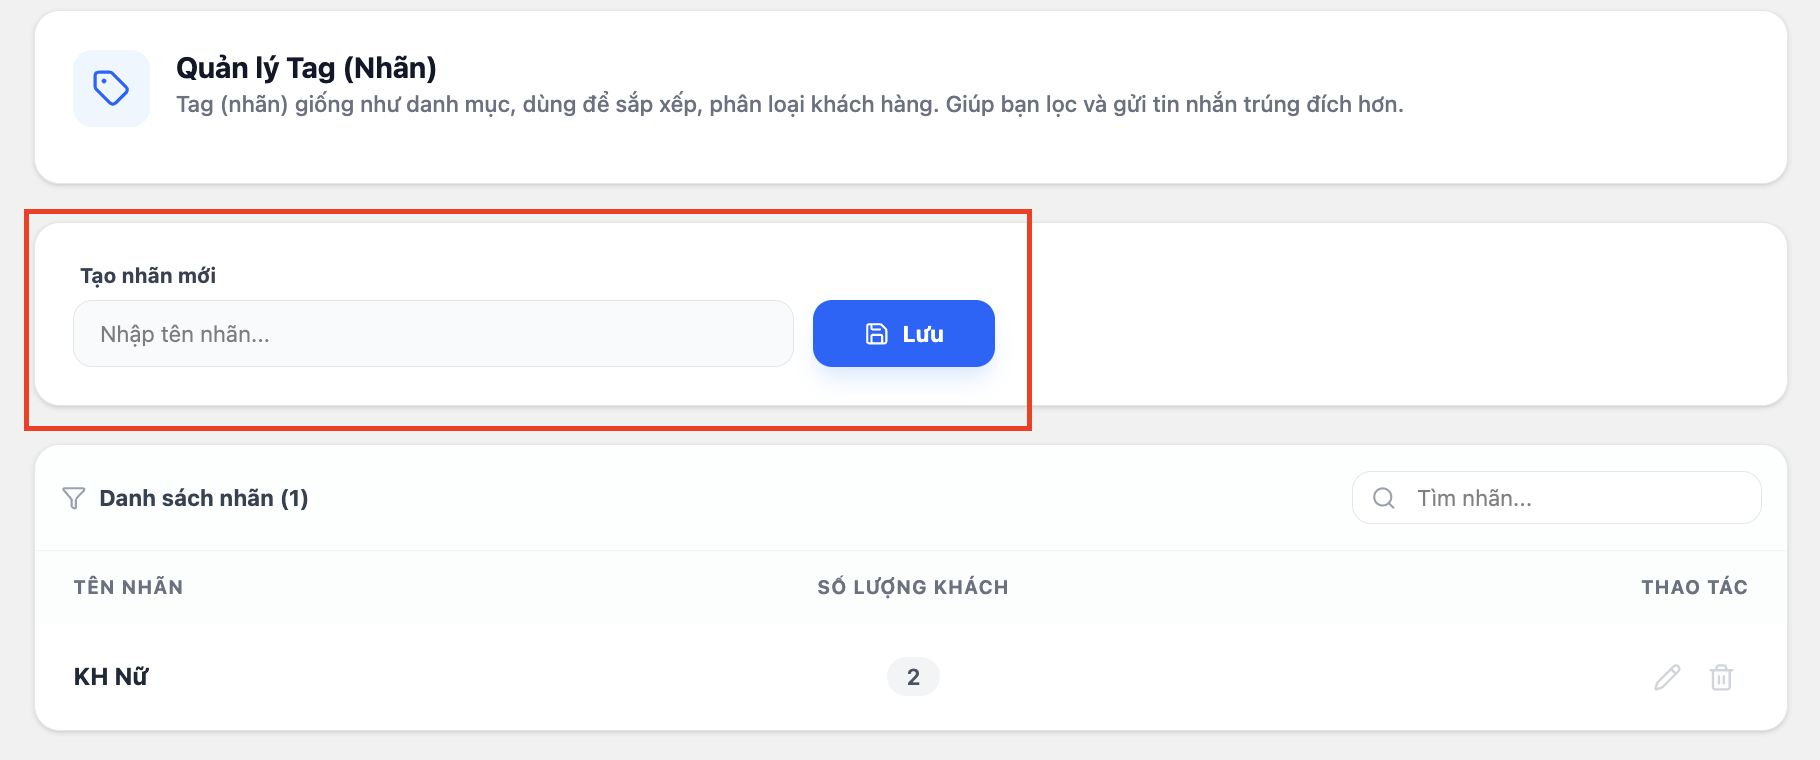Click the THAO TÁC column header
The height and width of the screenshot is (760, 1820).
tap(1694, 587)
